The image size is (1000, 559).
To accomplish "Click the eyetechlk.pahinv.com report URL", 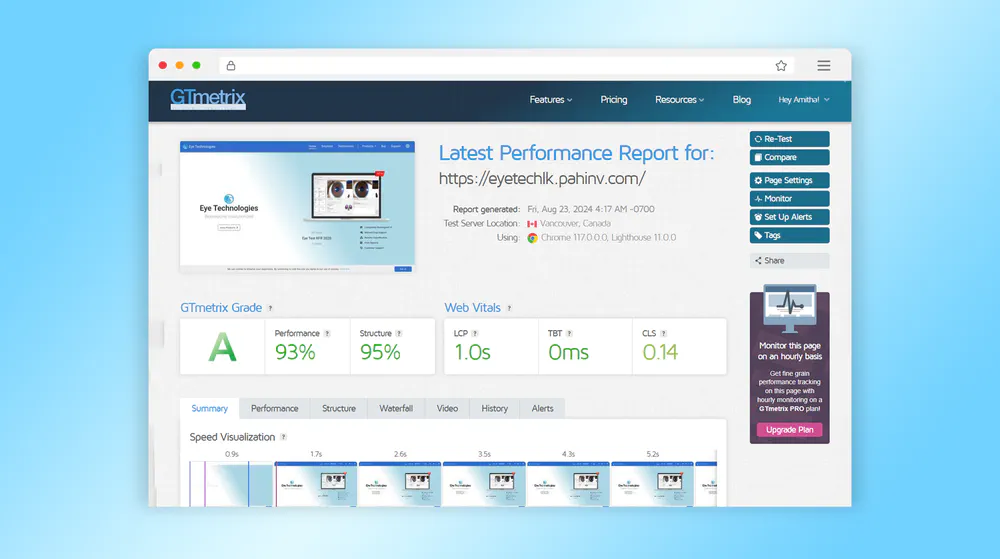I will 542,179.
